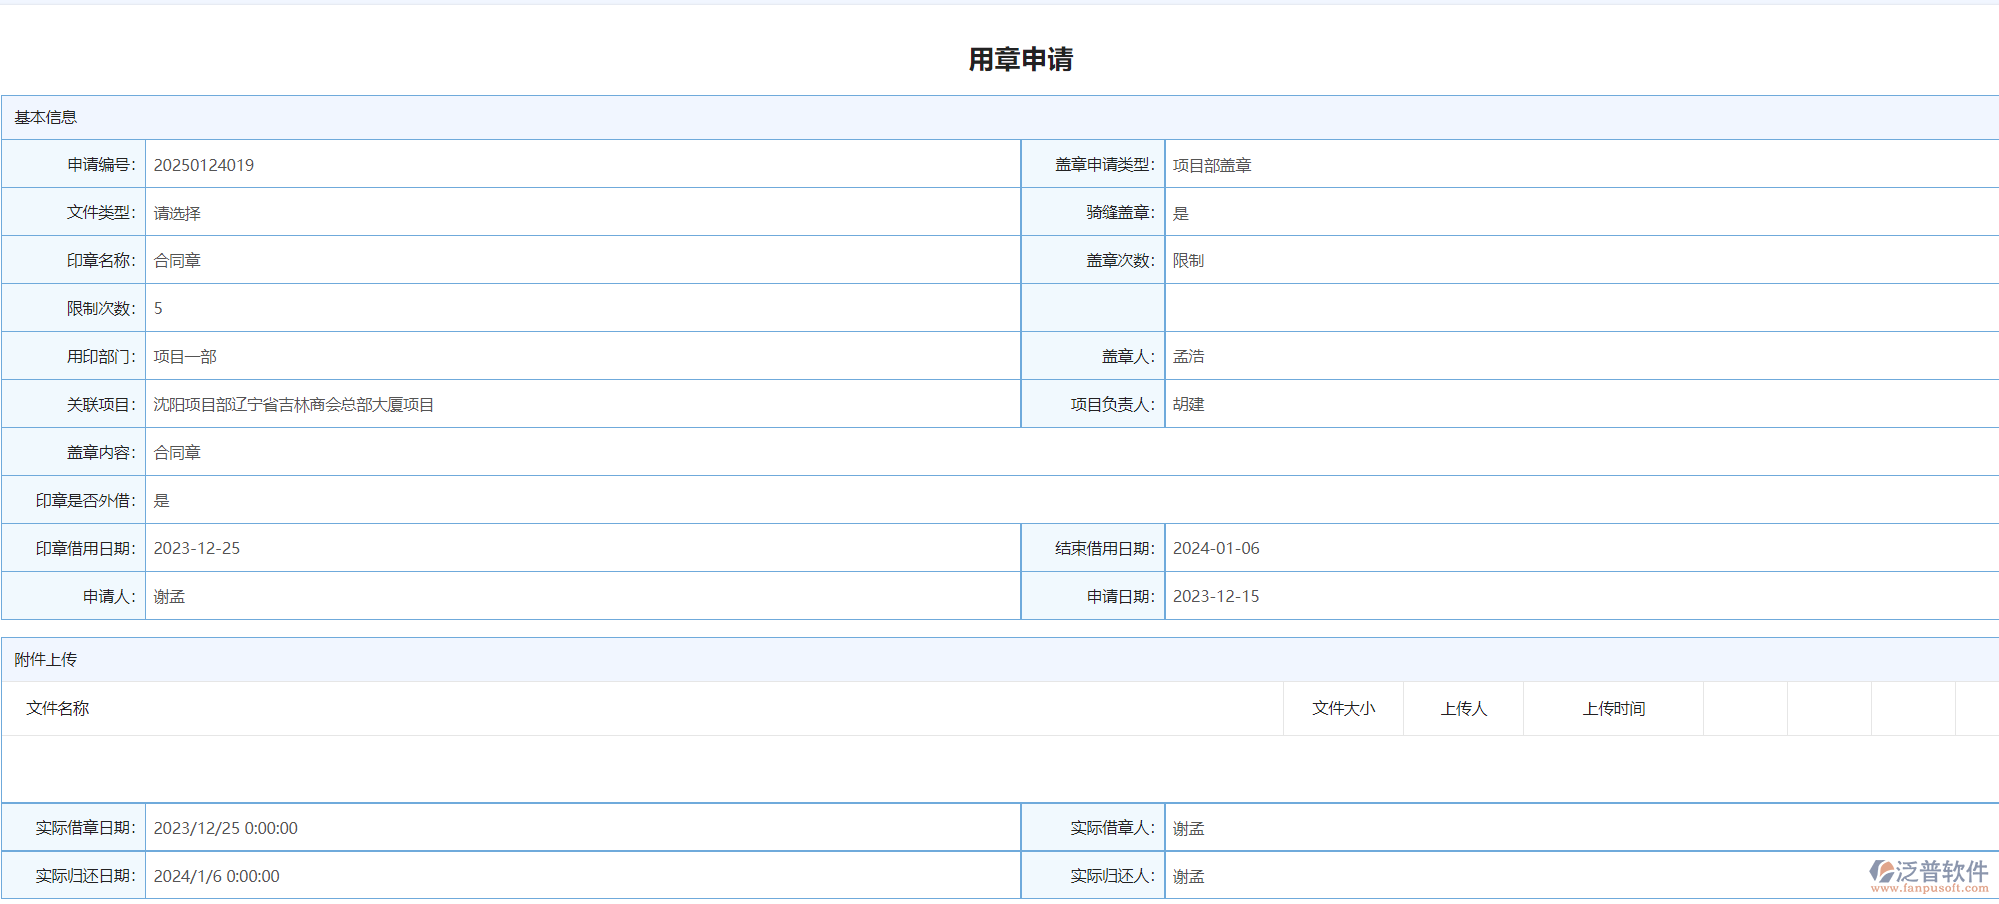Sort by the 文件大小 column header
Screen dimensions: 1999x904
coord(1343,709)
